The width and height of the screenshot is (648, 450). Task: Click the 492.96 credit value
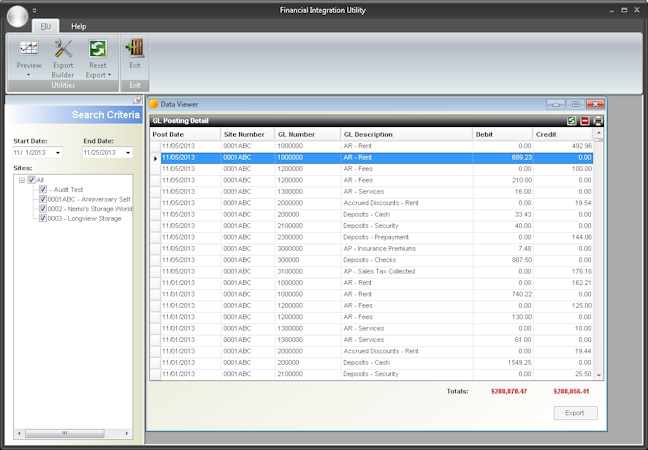(581, 146)
